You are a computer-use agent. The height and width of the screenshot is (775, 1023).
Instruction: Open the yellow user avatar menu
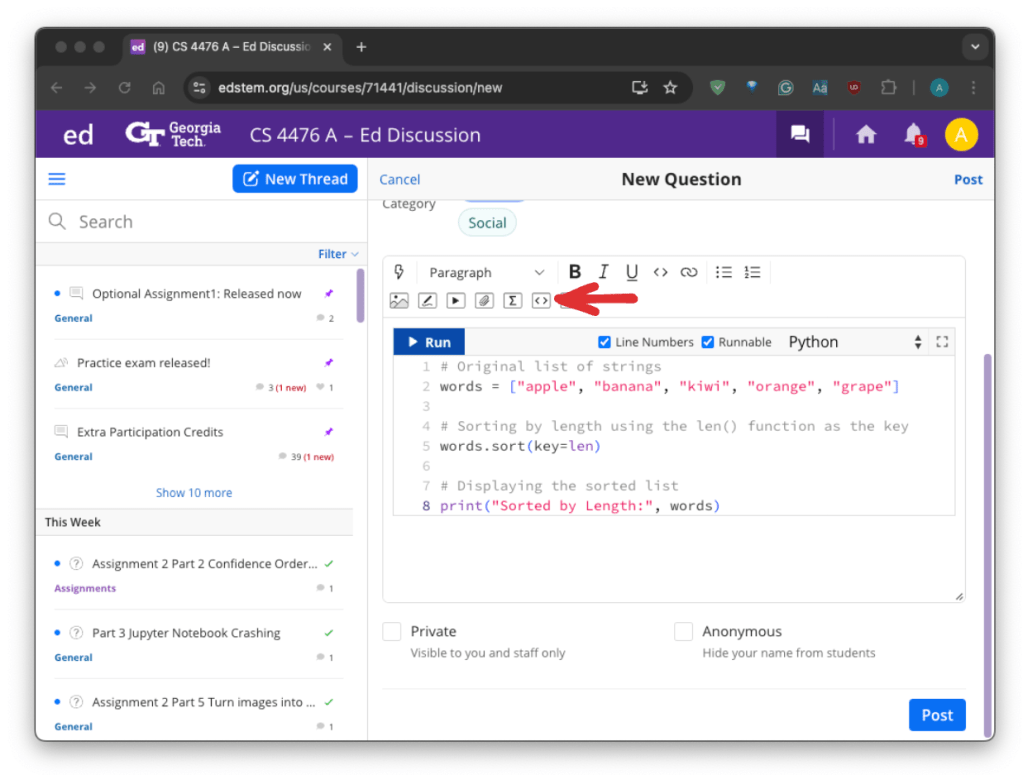pyautogui.click(x=961, y=134)
